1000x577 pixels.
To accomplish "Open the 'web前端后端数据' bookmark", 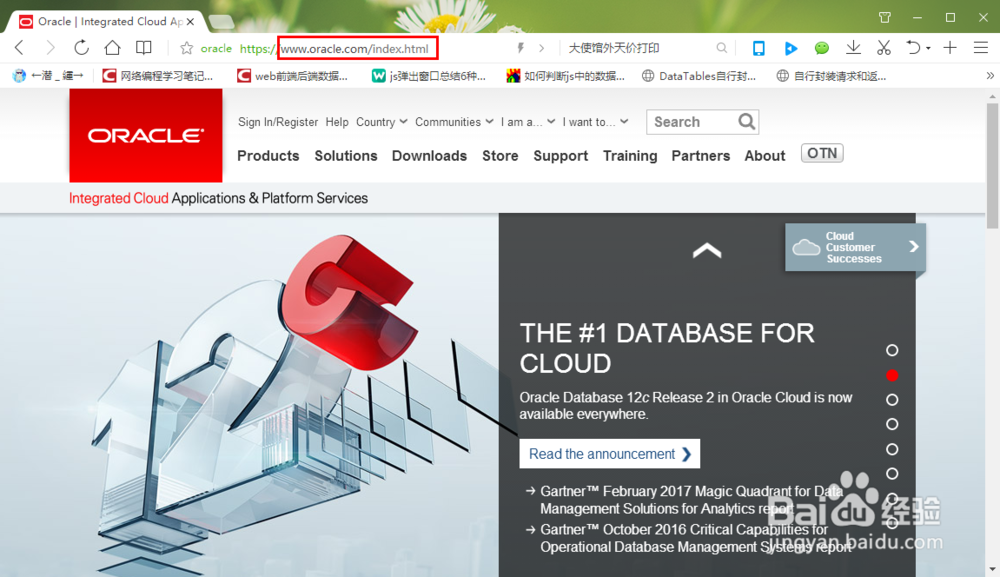I will tap(293, 76).
